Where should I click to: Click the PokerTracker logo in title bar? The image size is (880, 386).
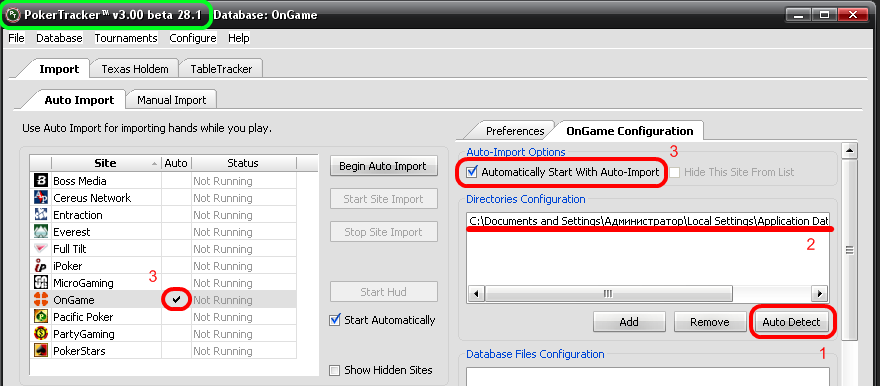13,15
